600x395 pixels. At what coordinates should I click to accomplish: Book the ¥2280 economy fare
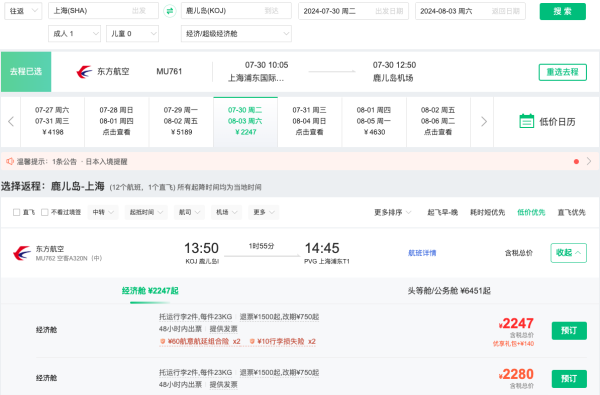(569, 379)
